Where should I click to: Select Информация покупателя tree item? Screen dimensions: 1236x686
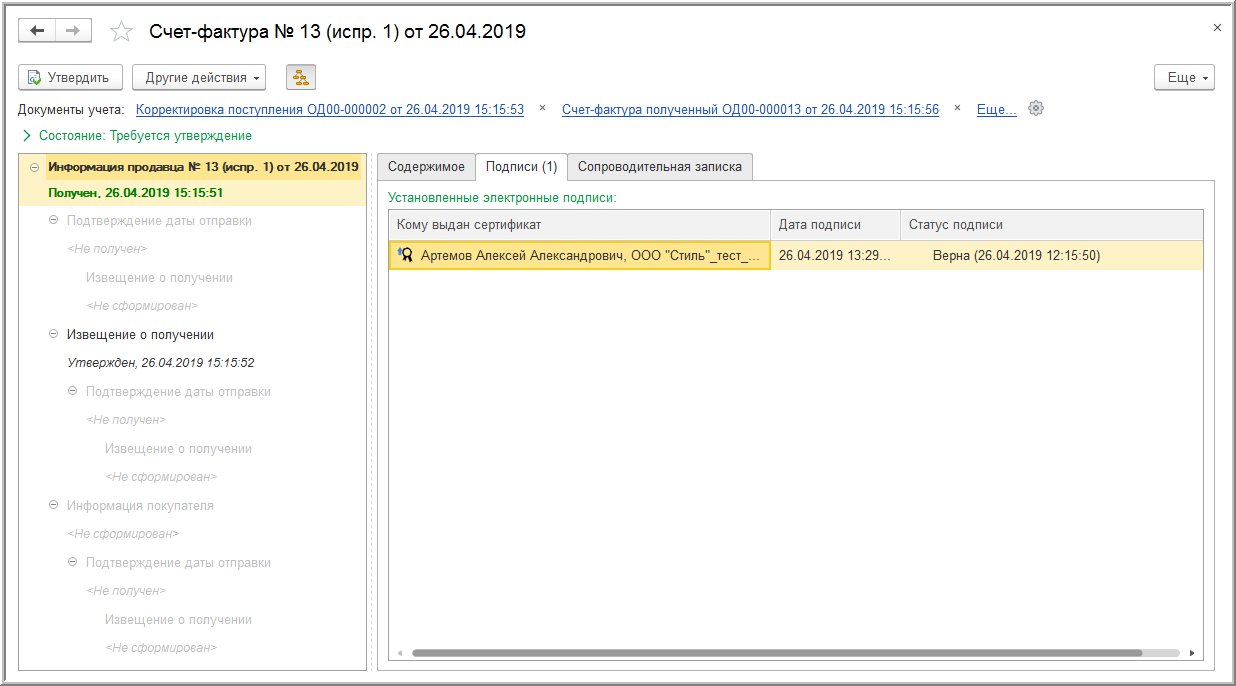(x=140, y=506)
